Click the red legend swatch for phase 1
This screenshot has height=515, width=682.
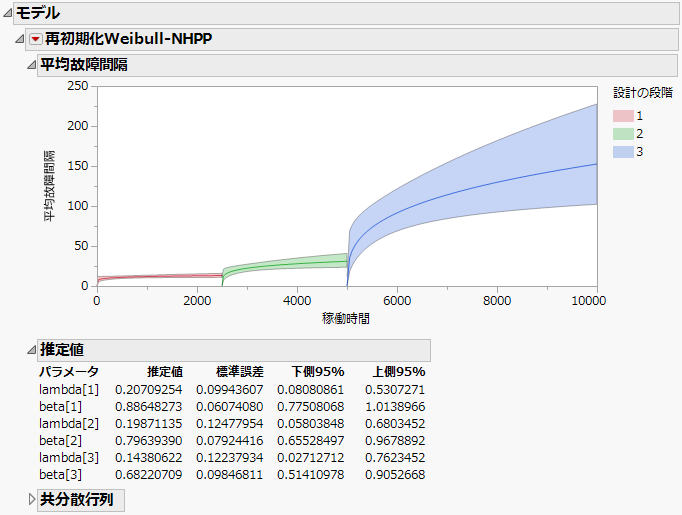tap(621, 116)
